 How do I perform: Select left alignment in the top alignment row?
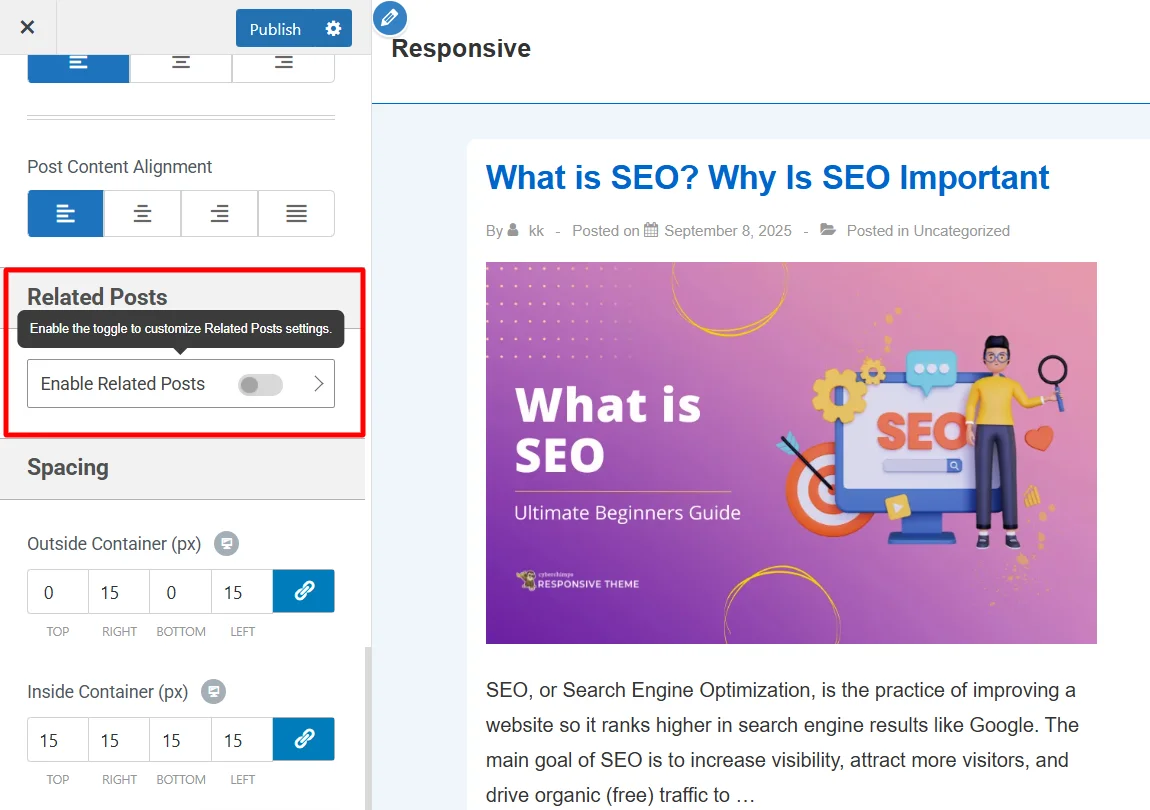pyautogui.click(x=78, y=67)
